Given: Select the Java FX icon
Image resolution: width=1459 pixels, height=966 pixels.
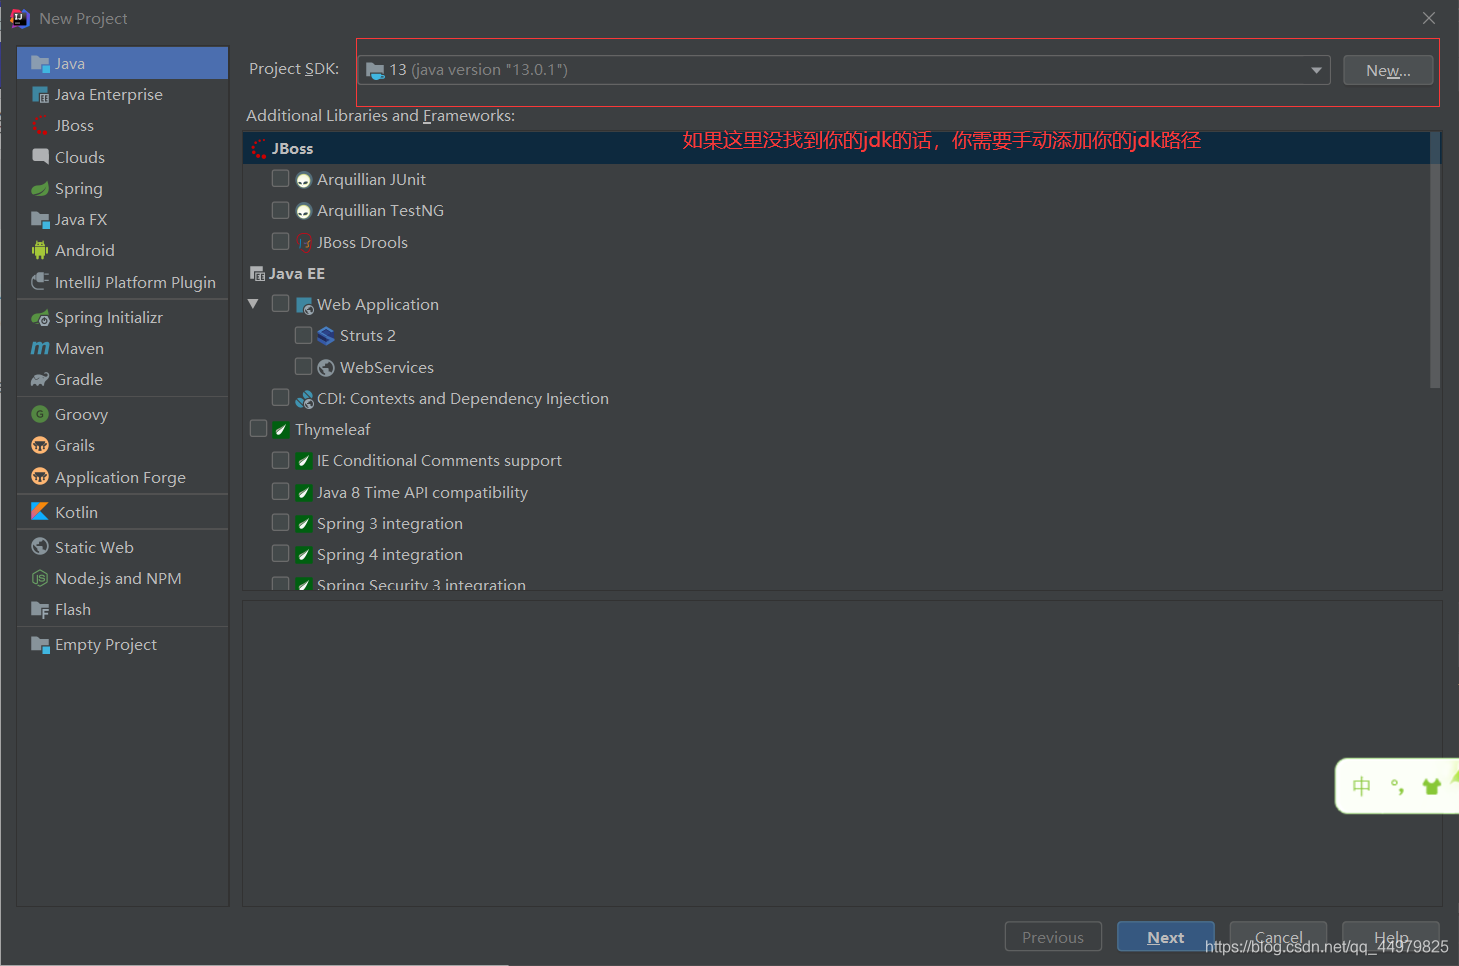Looking at the screenshot, I should pos(40,219).
